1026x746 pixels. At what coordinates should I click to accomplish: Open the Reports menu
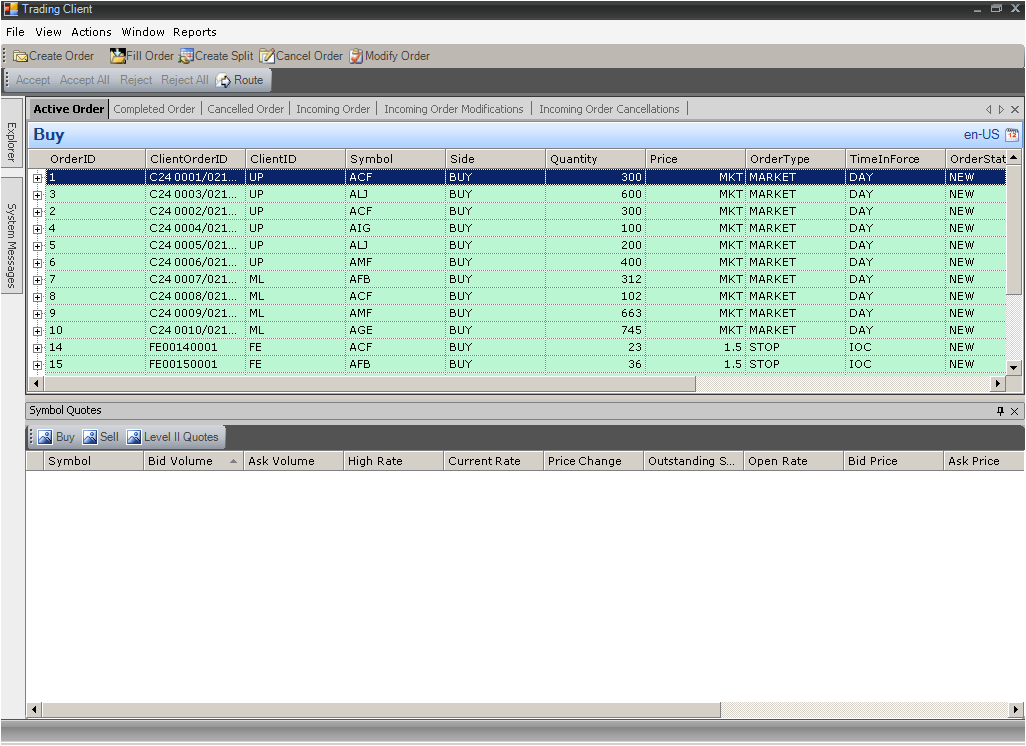pyautogui.click(x=194, y=32)
